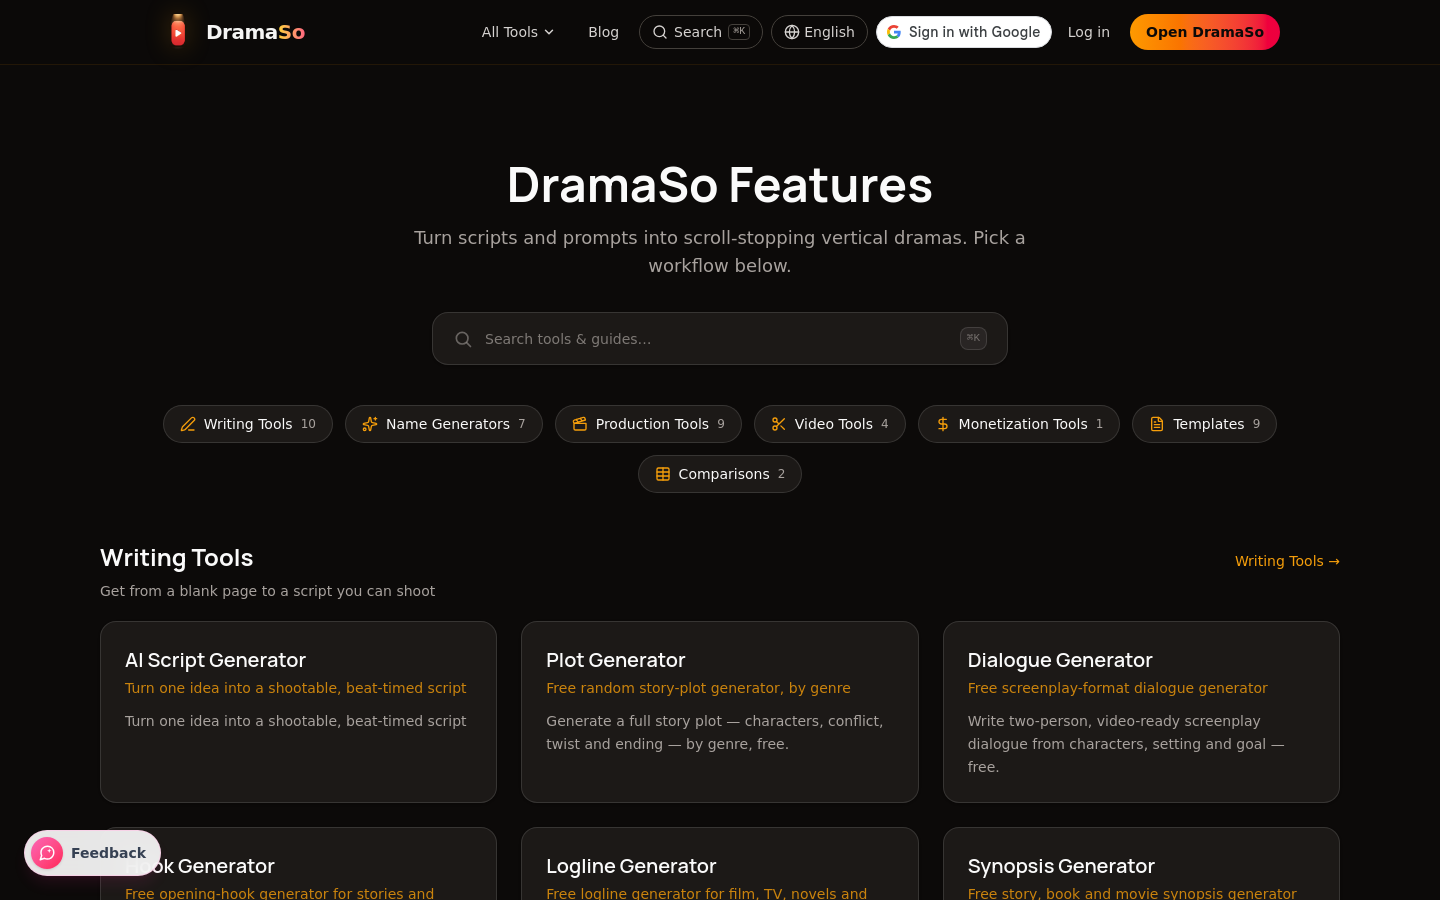Select the Comparisons category chip
This screenshot has width=1440, height=900.
coord(719,474)
